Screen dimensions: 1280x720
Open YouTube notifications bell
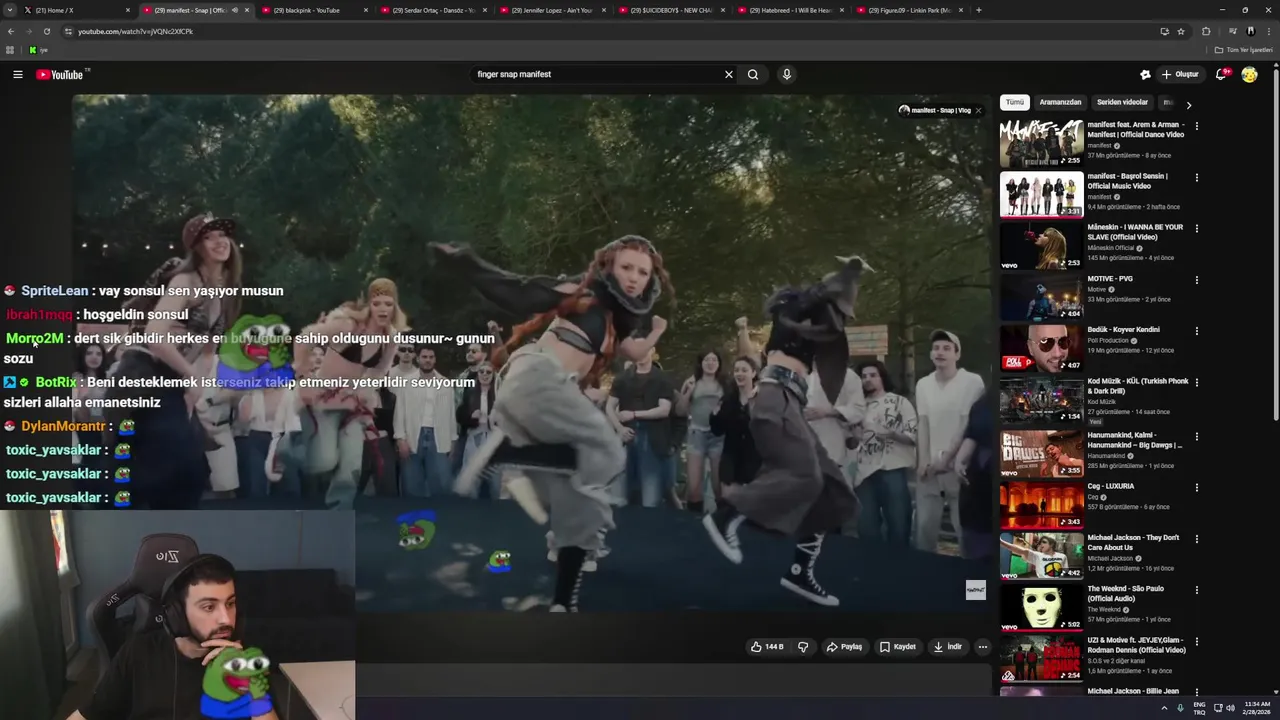click(1221, 74)
